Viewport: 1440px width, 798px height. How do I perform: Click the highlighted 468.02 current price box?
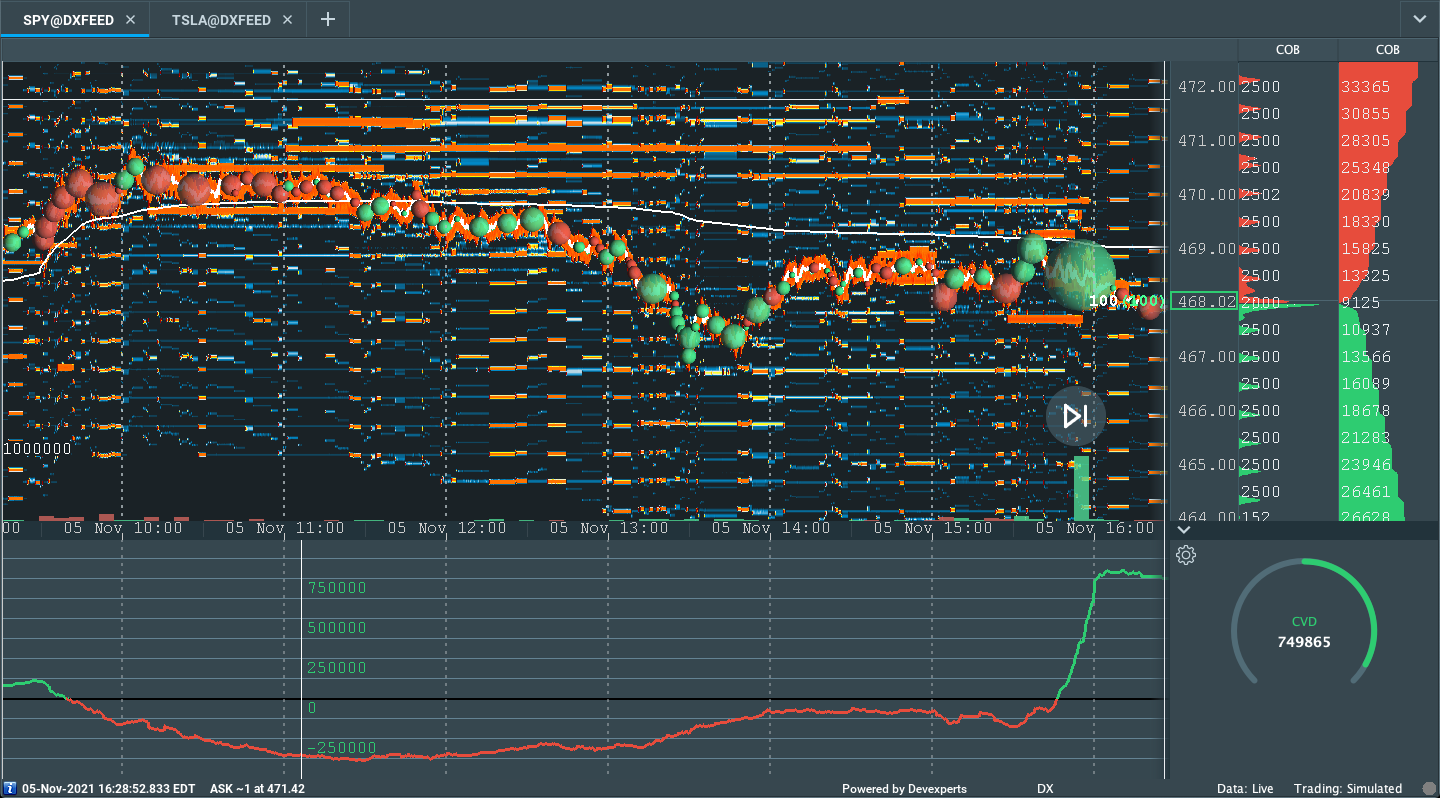(x=1204, y=301)
